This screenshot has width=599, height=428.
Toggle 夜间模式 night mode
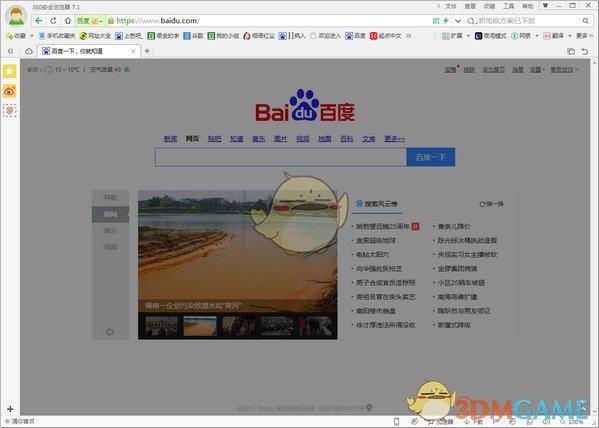click(x=491, y=36)
